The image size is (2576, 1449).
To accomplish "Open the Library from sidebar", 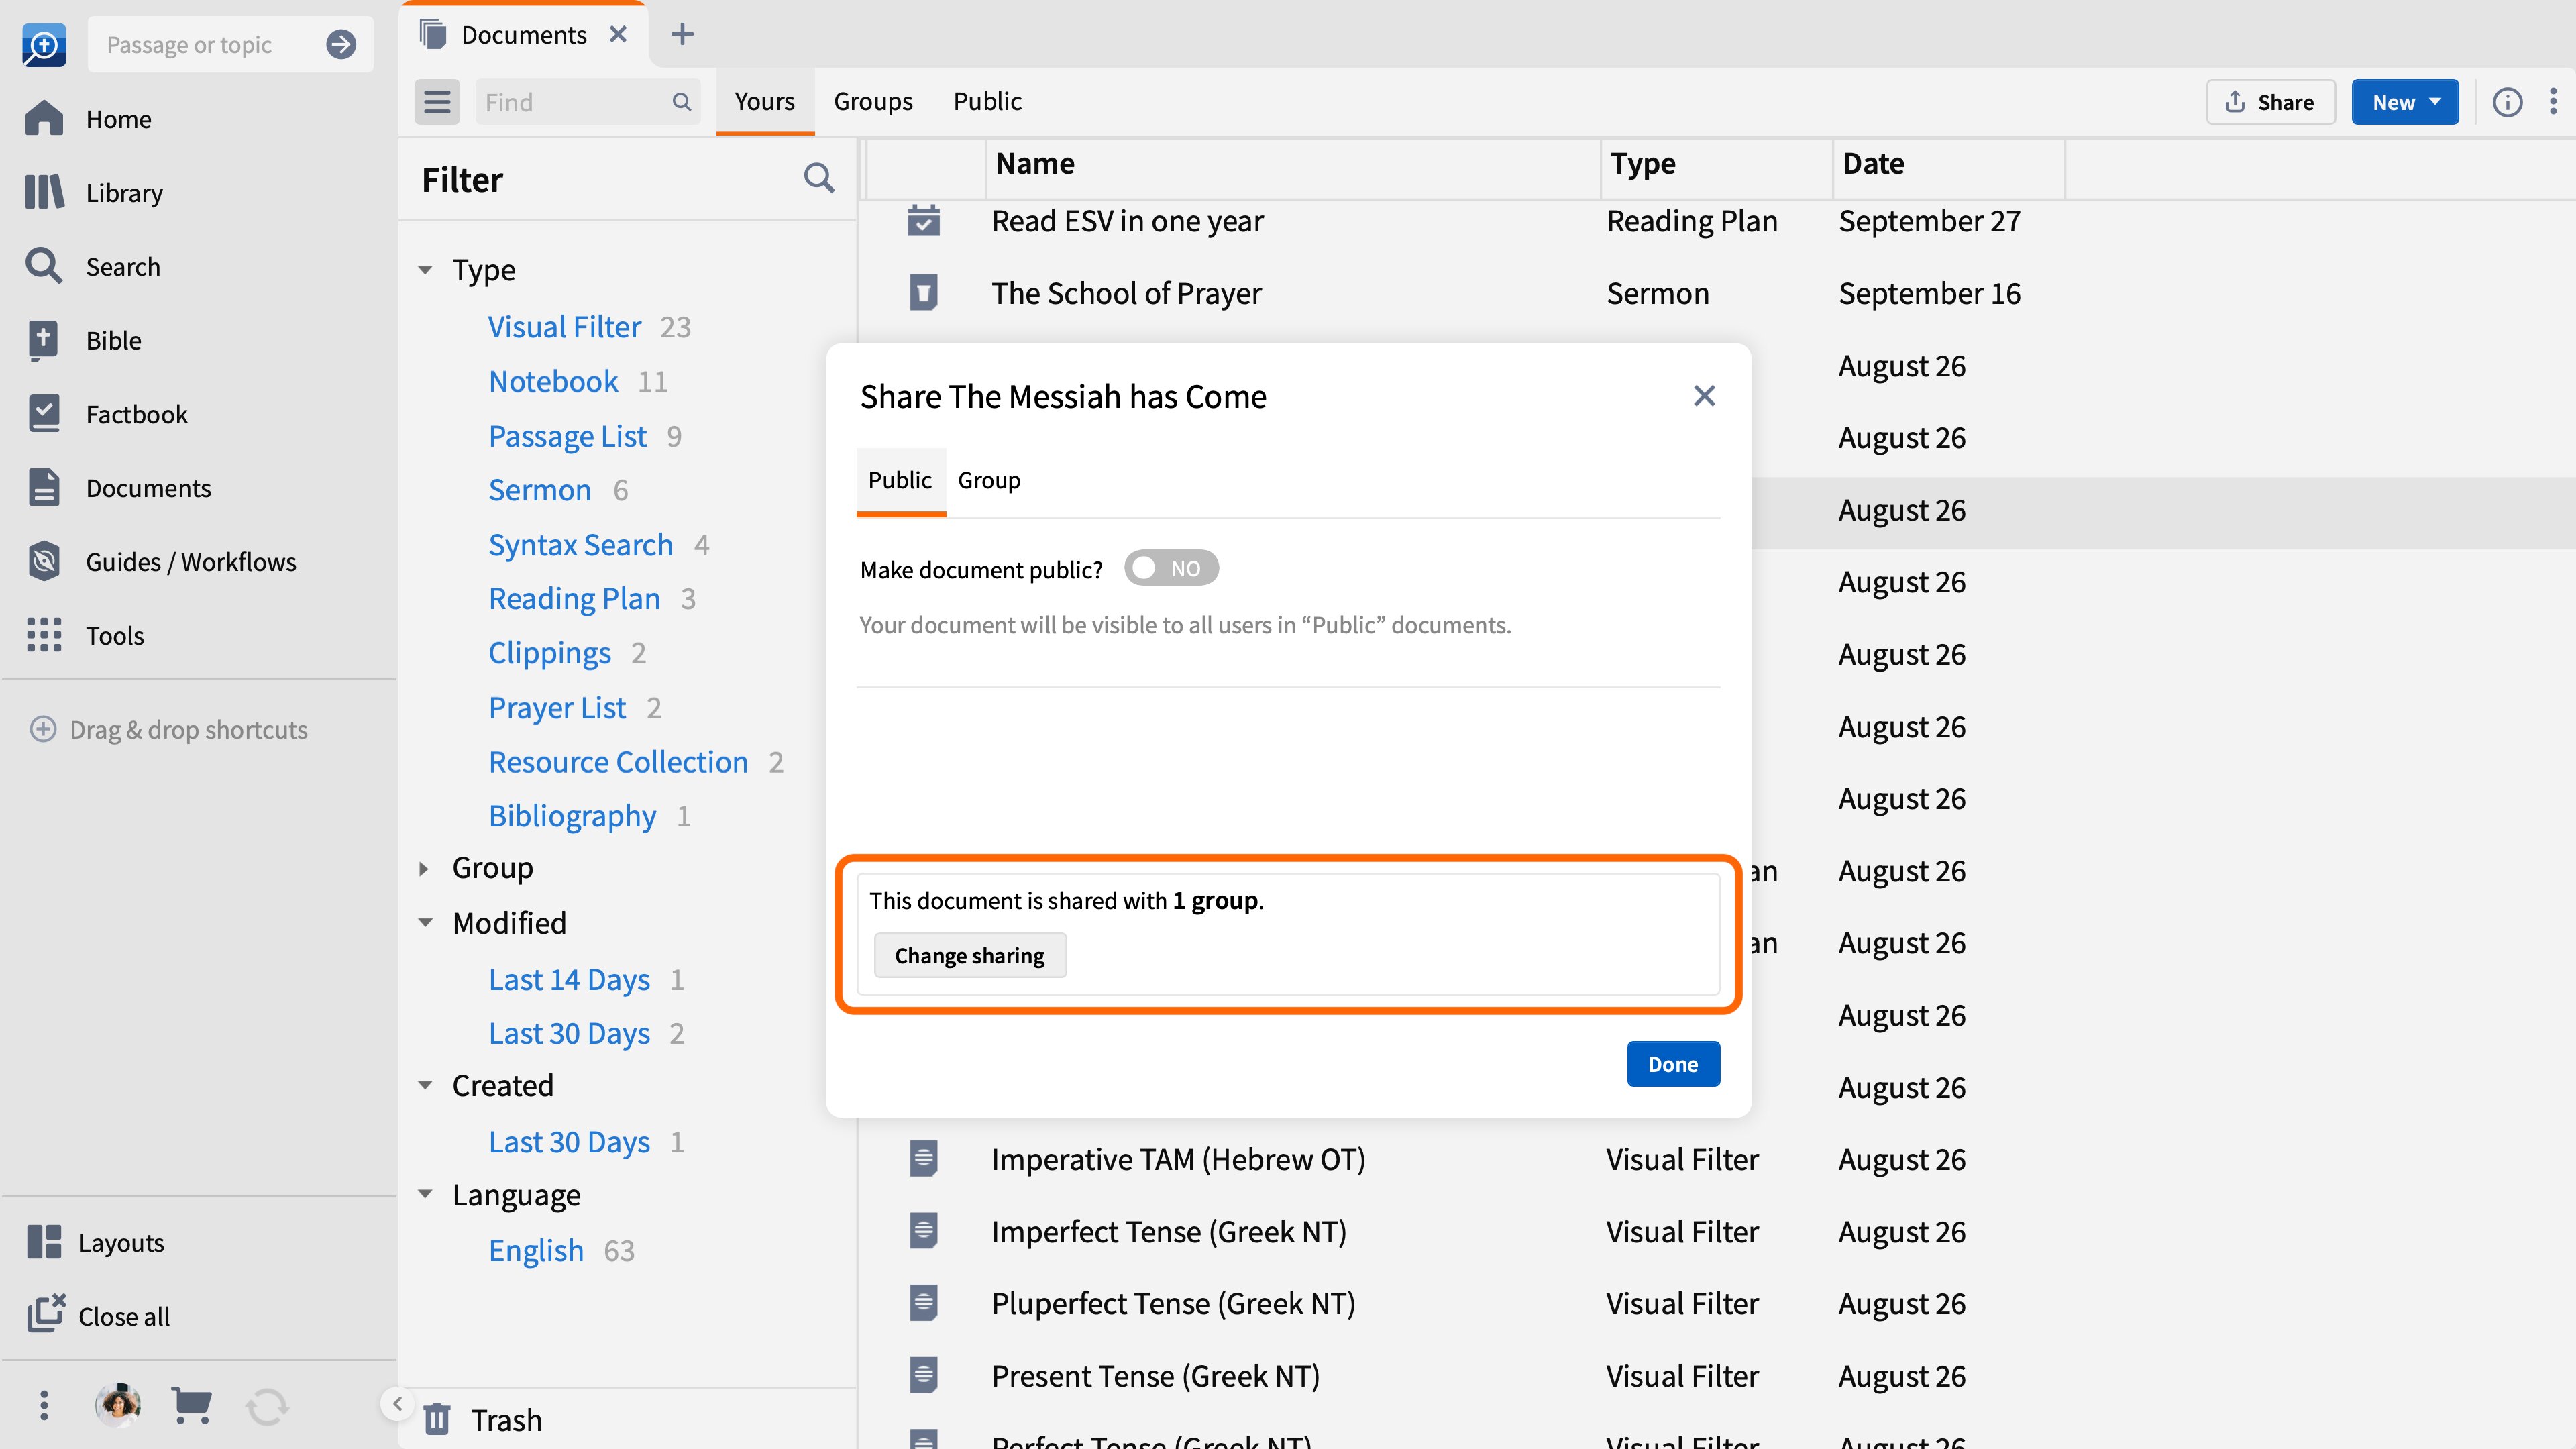I will coord(95,193).
